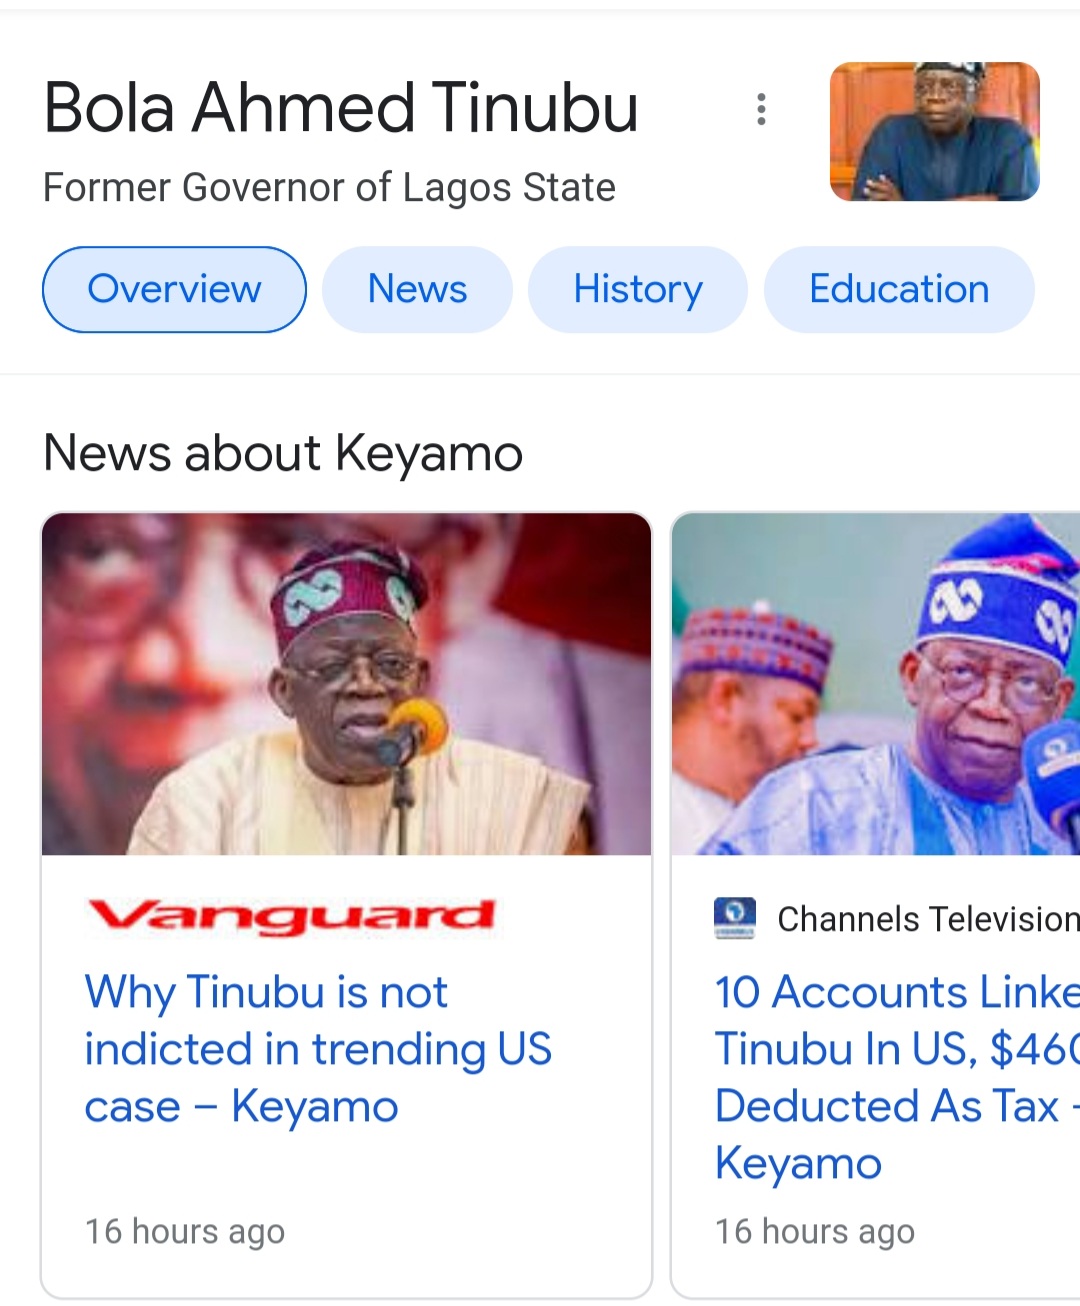Tap the Vanguard logo on the news card
Screen dimensions: 1080x1306
tap(291, 916)
